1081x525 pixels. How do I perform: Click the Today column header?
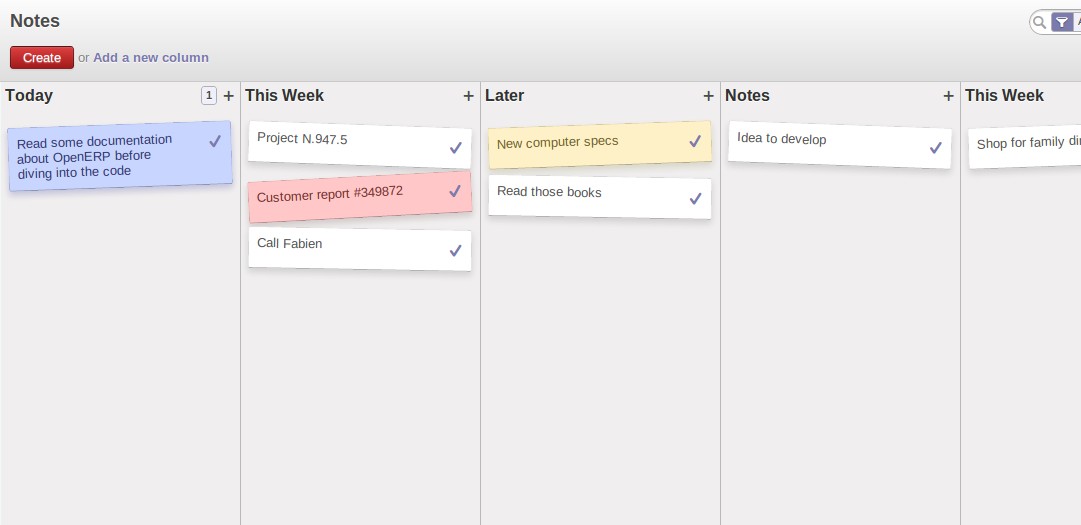[x=29, y=96]
